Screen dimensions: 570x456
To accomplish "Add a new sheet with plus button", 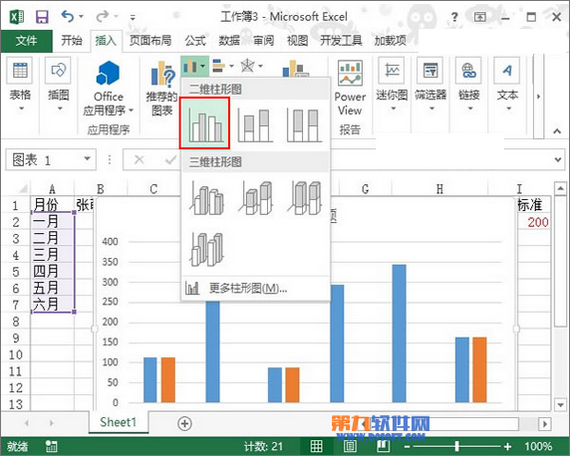I will [x=185, y=424].
